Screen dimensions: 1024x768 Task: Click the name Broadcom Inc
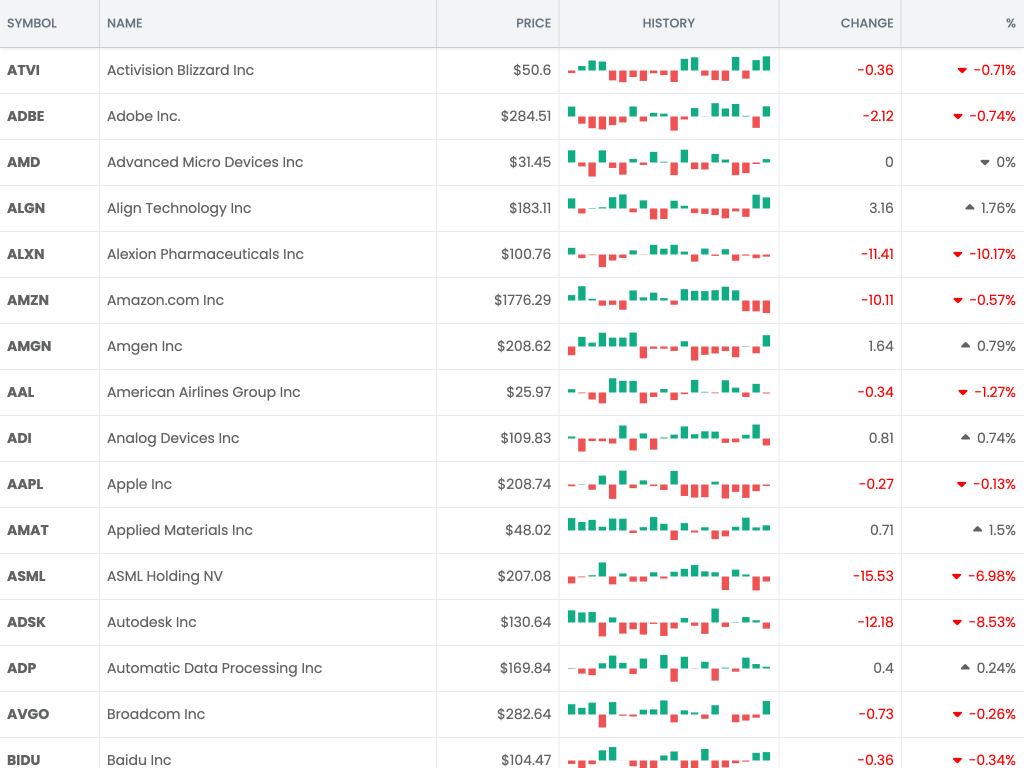coord(156,714)
